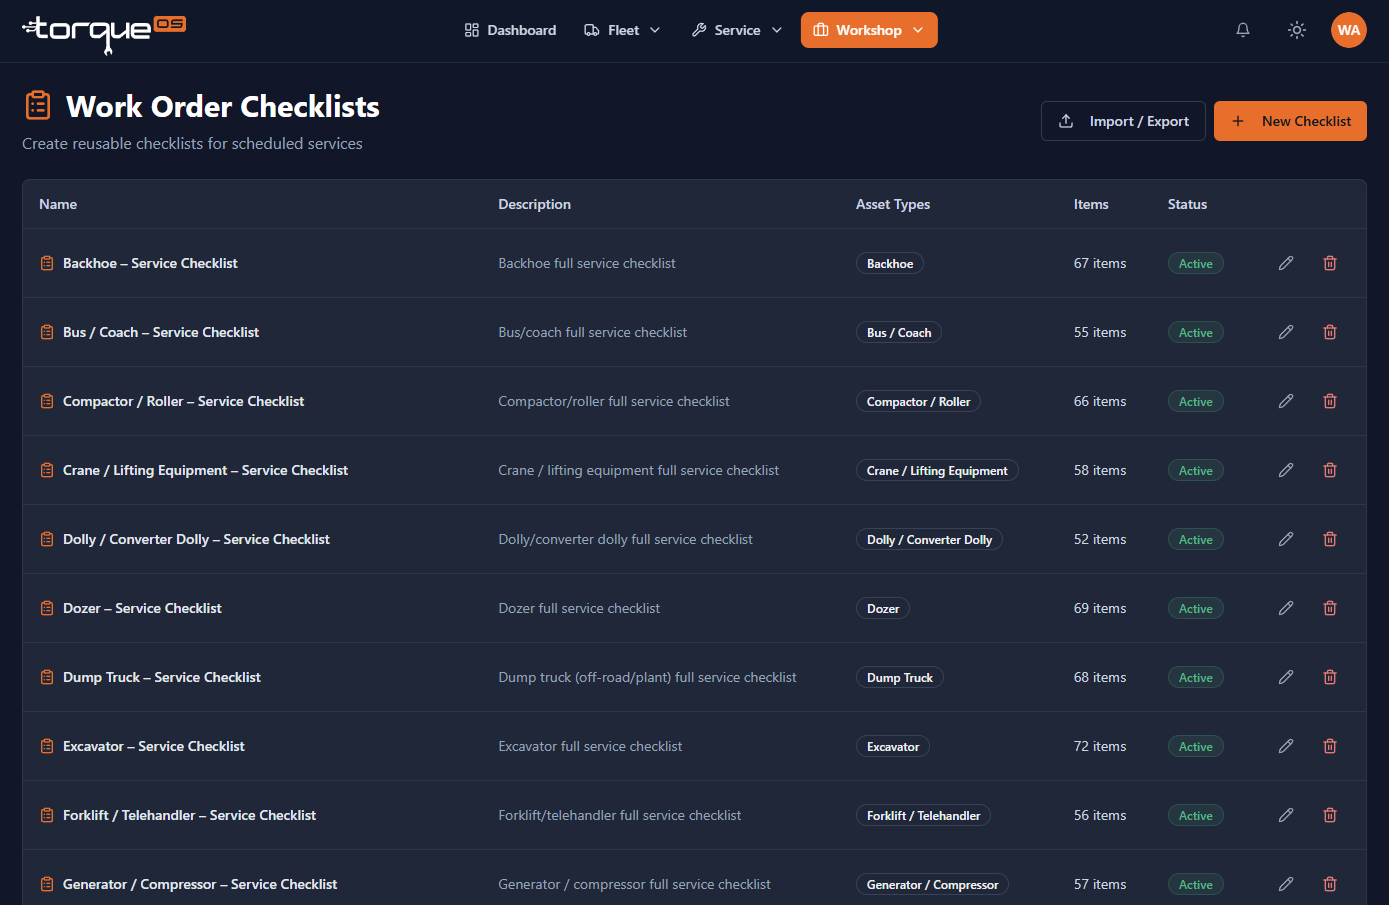Open notifications bell
Image resolution: width=1389 pixels, height=905 pixels.
click(x=1243, y=30)
